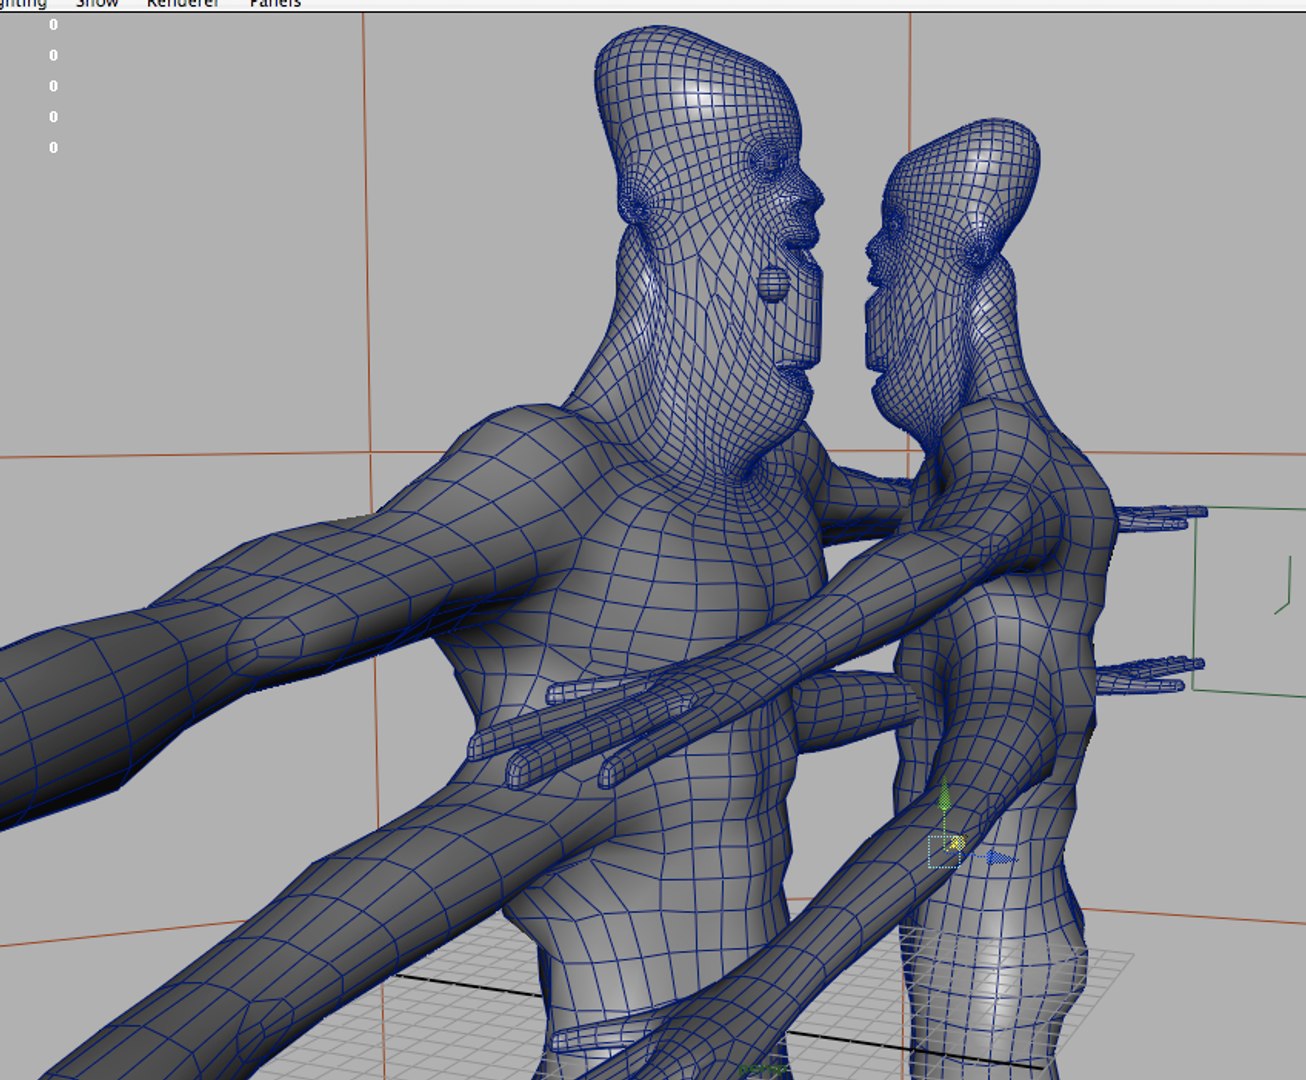
Task: Open the Panels menu
Action: tap(275, 4)
